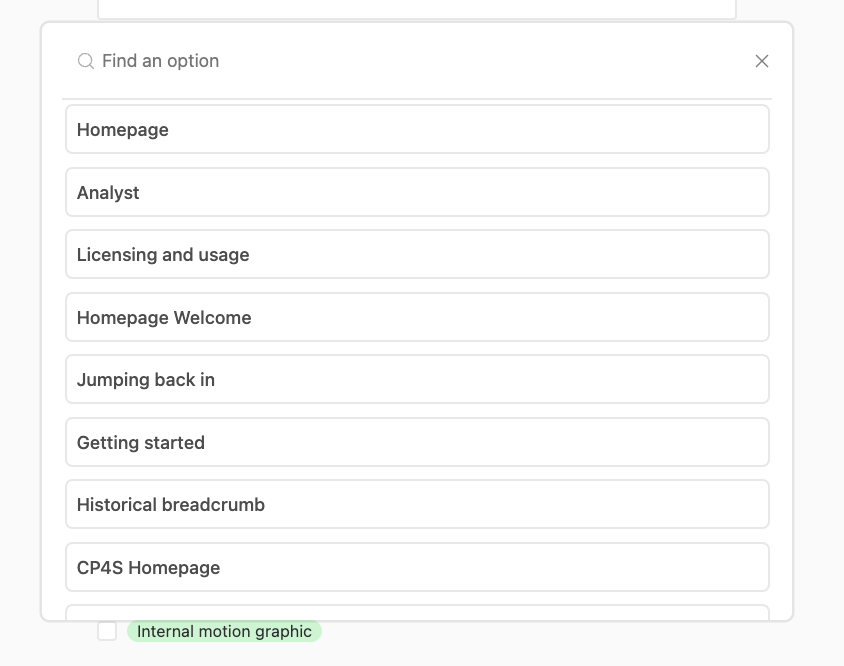The width and height of the screenshot is (844, 666).
Task: Click the partially visible field above the dialog
Action: coord(417,9)
